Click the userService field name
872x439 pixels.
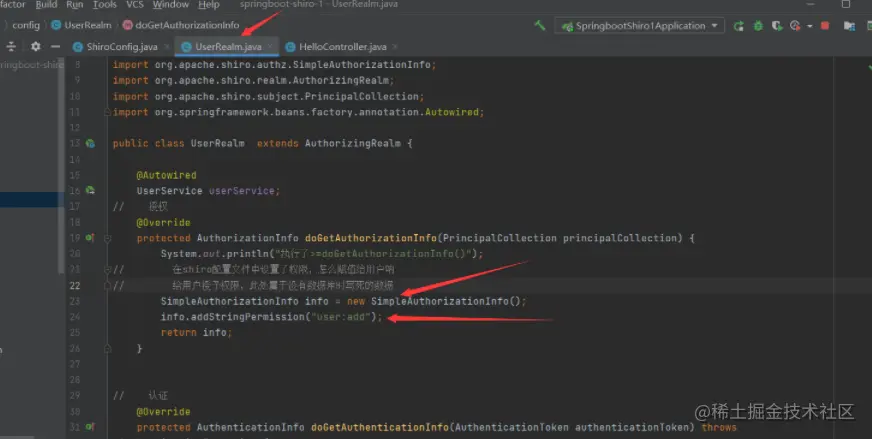(242, 191)
